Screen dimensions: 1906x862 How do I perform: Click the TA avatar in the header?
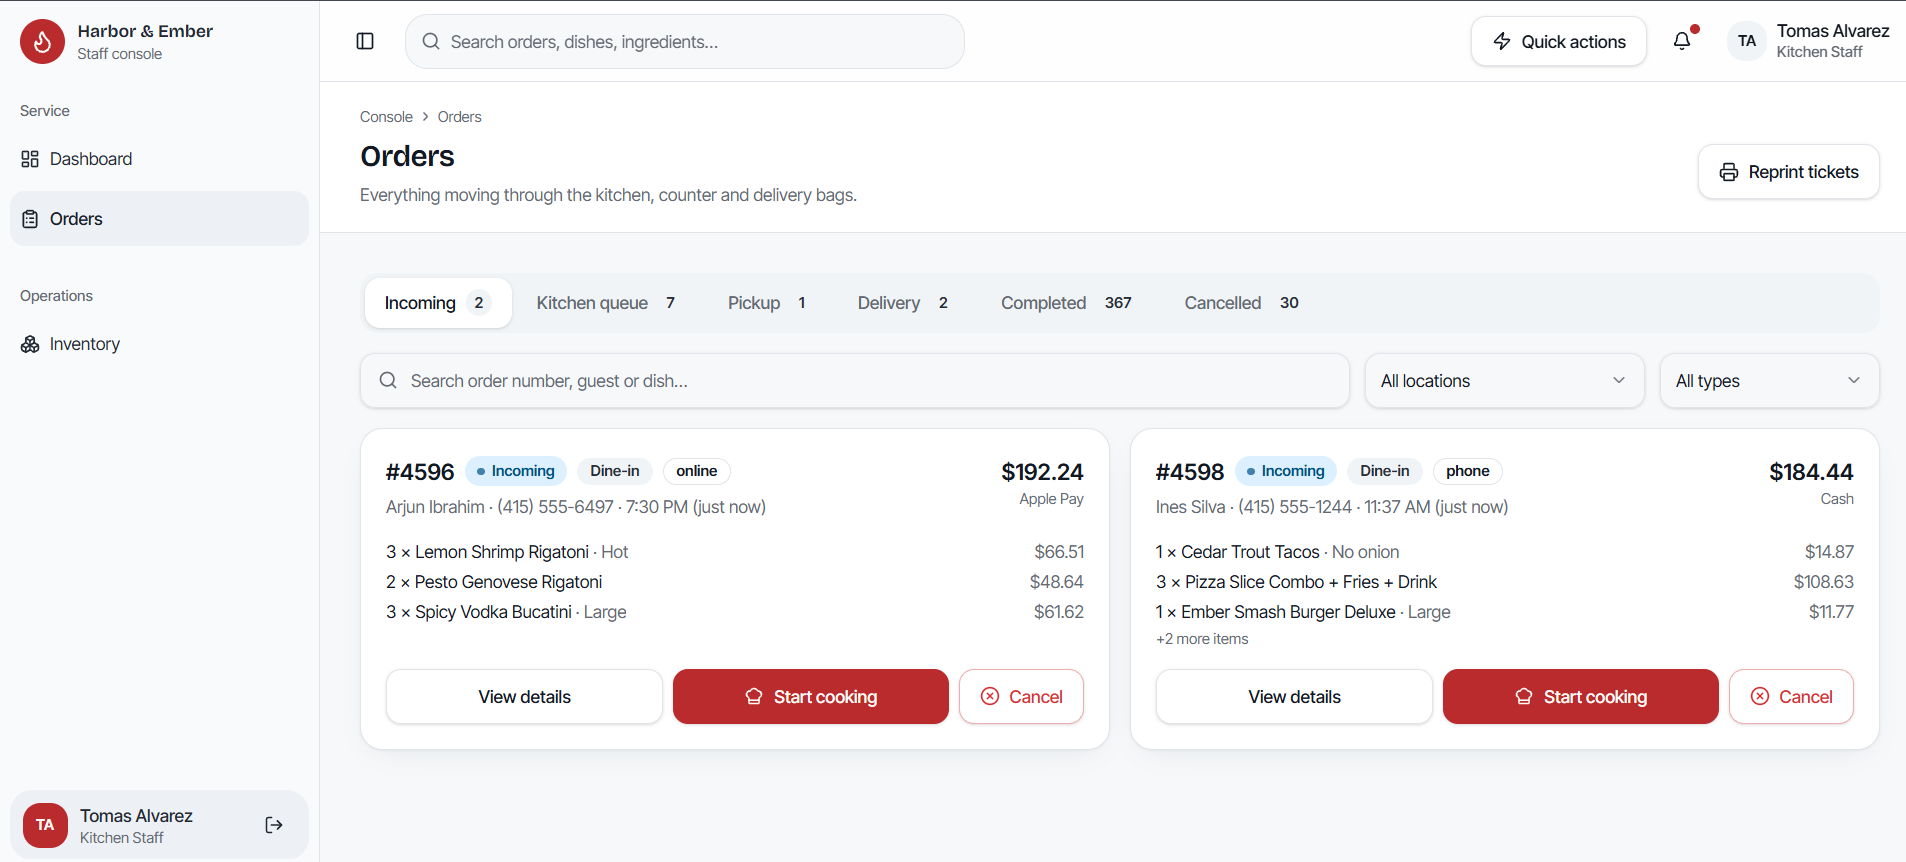coord(1747,41)
